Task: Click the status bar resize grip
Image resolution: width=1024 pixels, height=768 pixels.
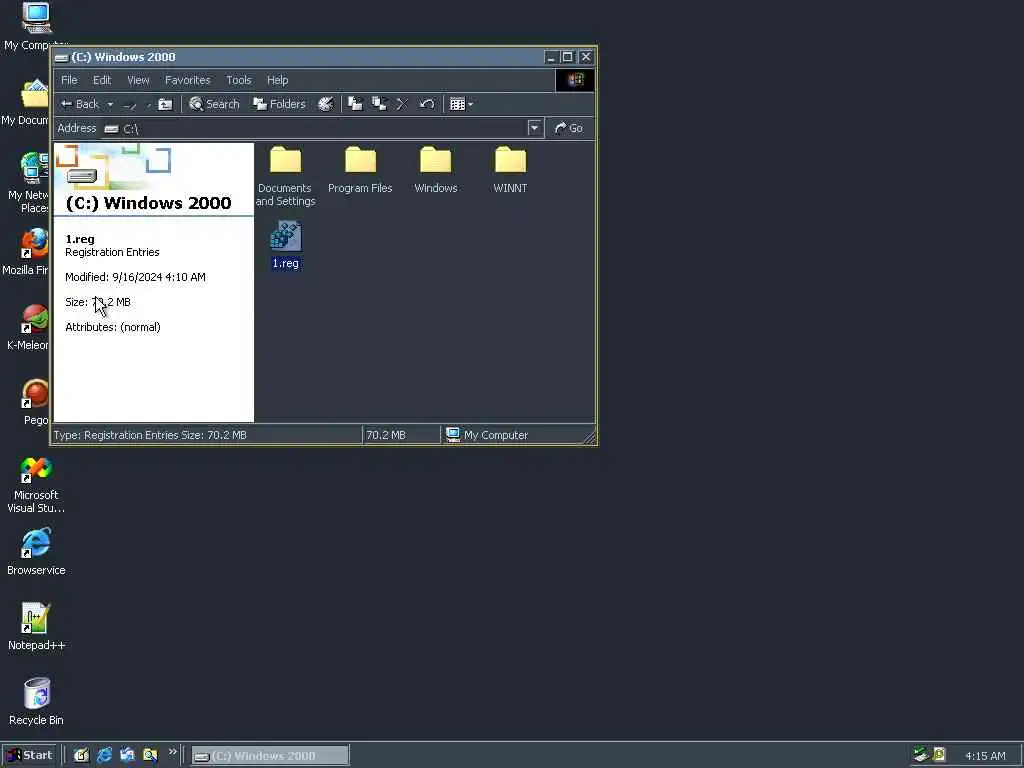Action: click(x=590, y=438)
